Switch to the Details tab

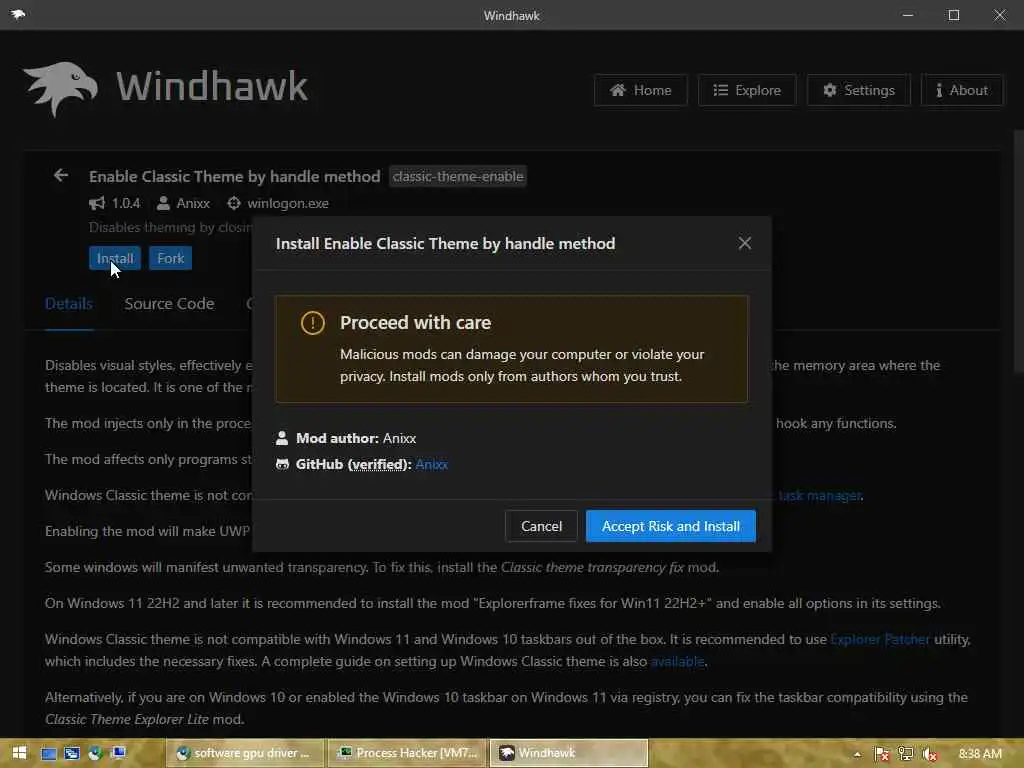(69, 304)
